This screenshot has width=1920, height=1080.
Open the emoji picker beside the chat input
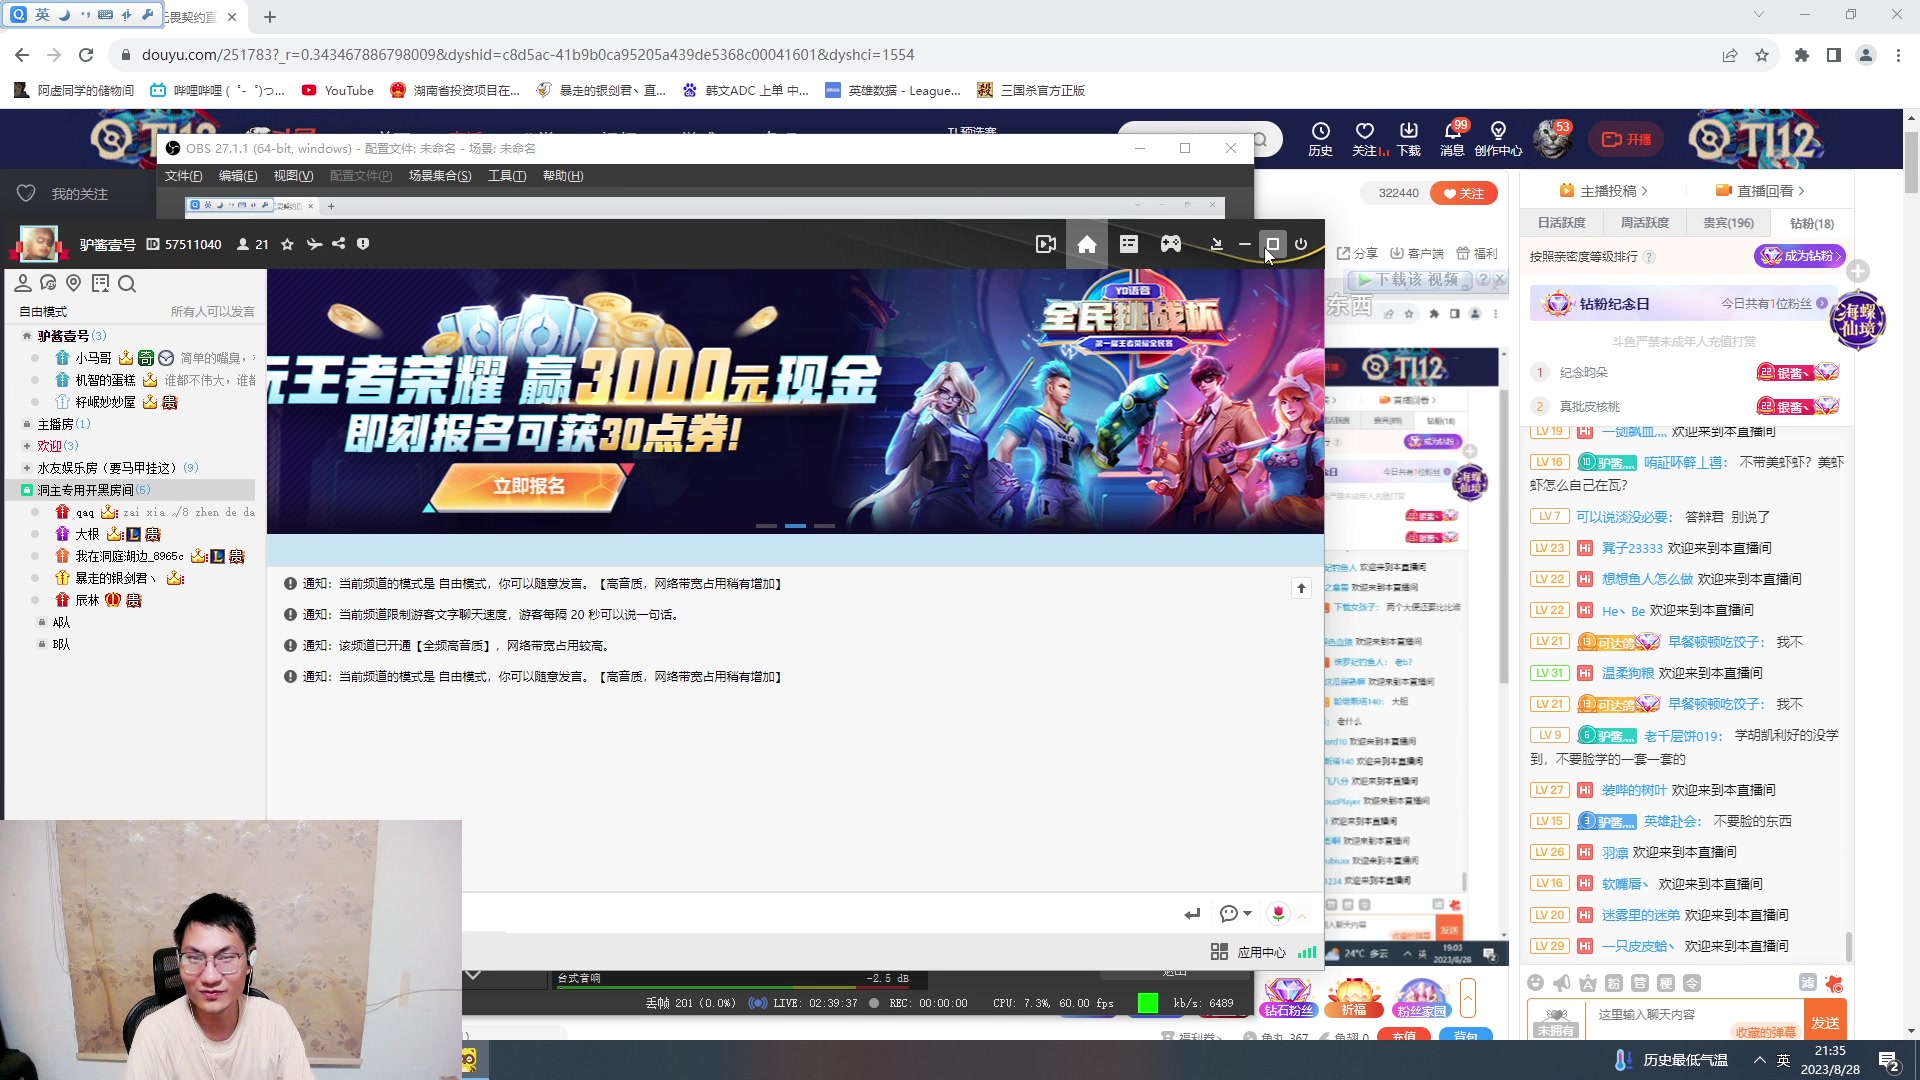coord(1537,983)
